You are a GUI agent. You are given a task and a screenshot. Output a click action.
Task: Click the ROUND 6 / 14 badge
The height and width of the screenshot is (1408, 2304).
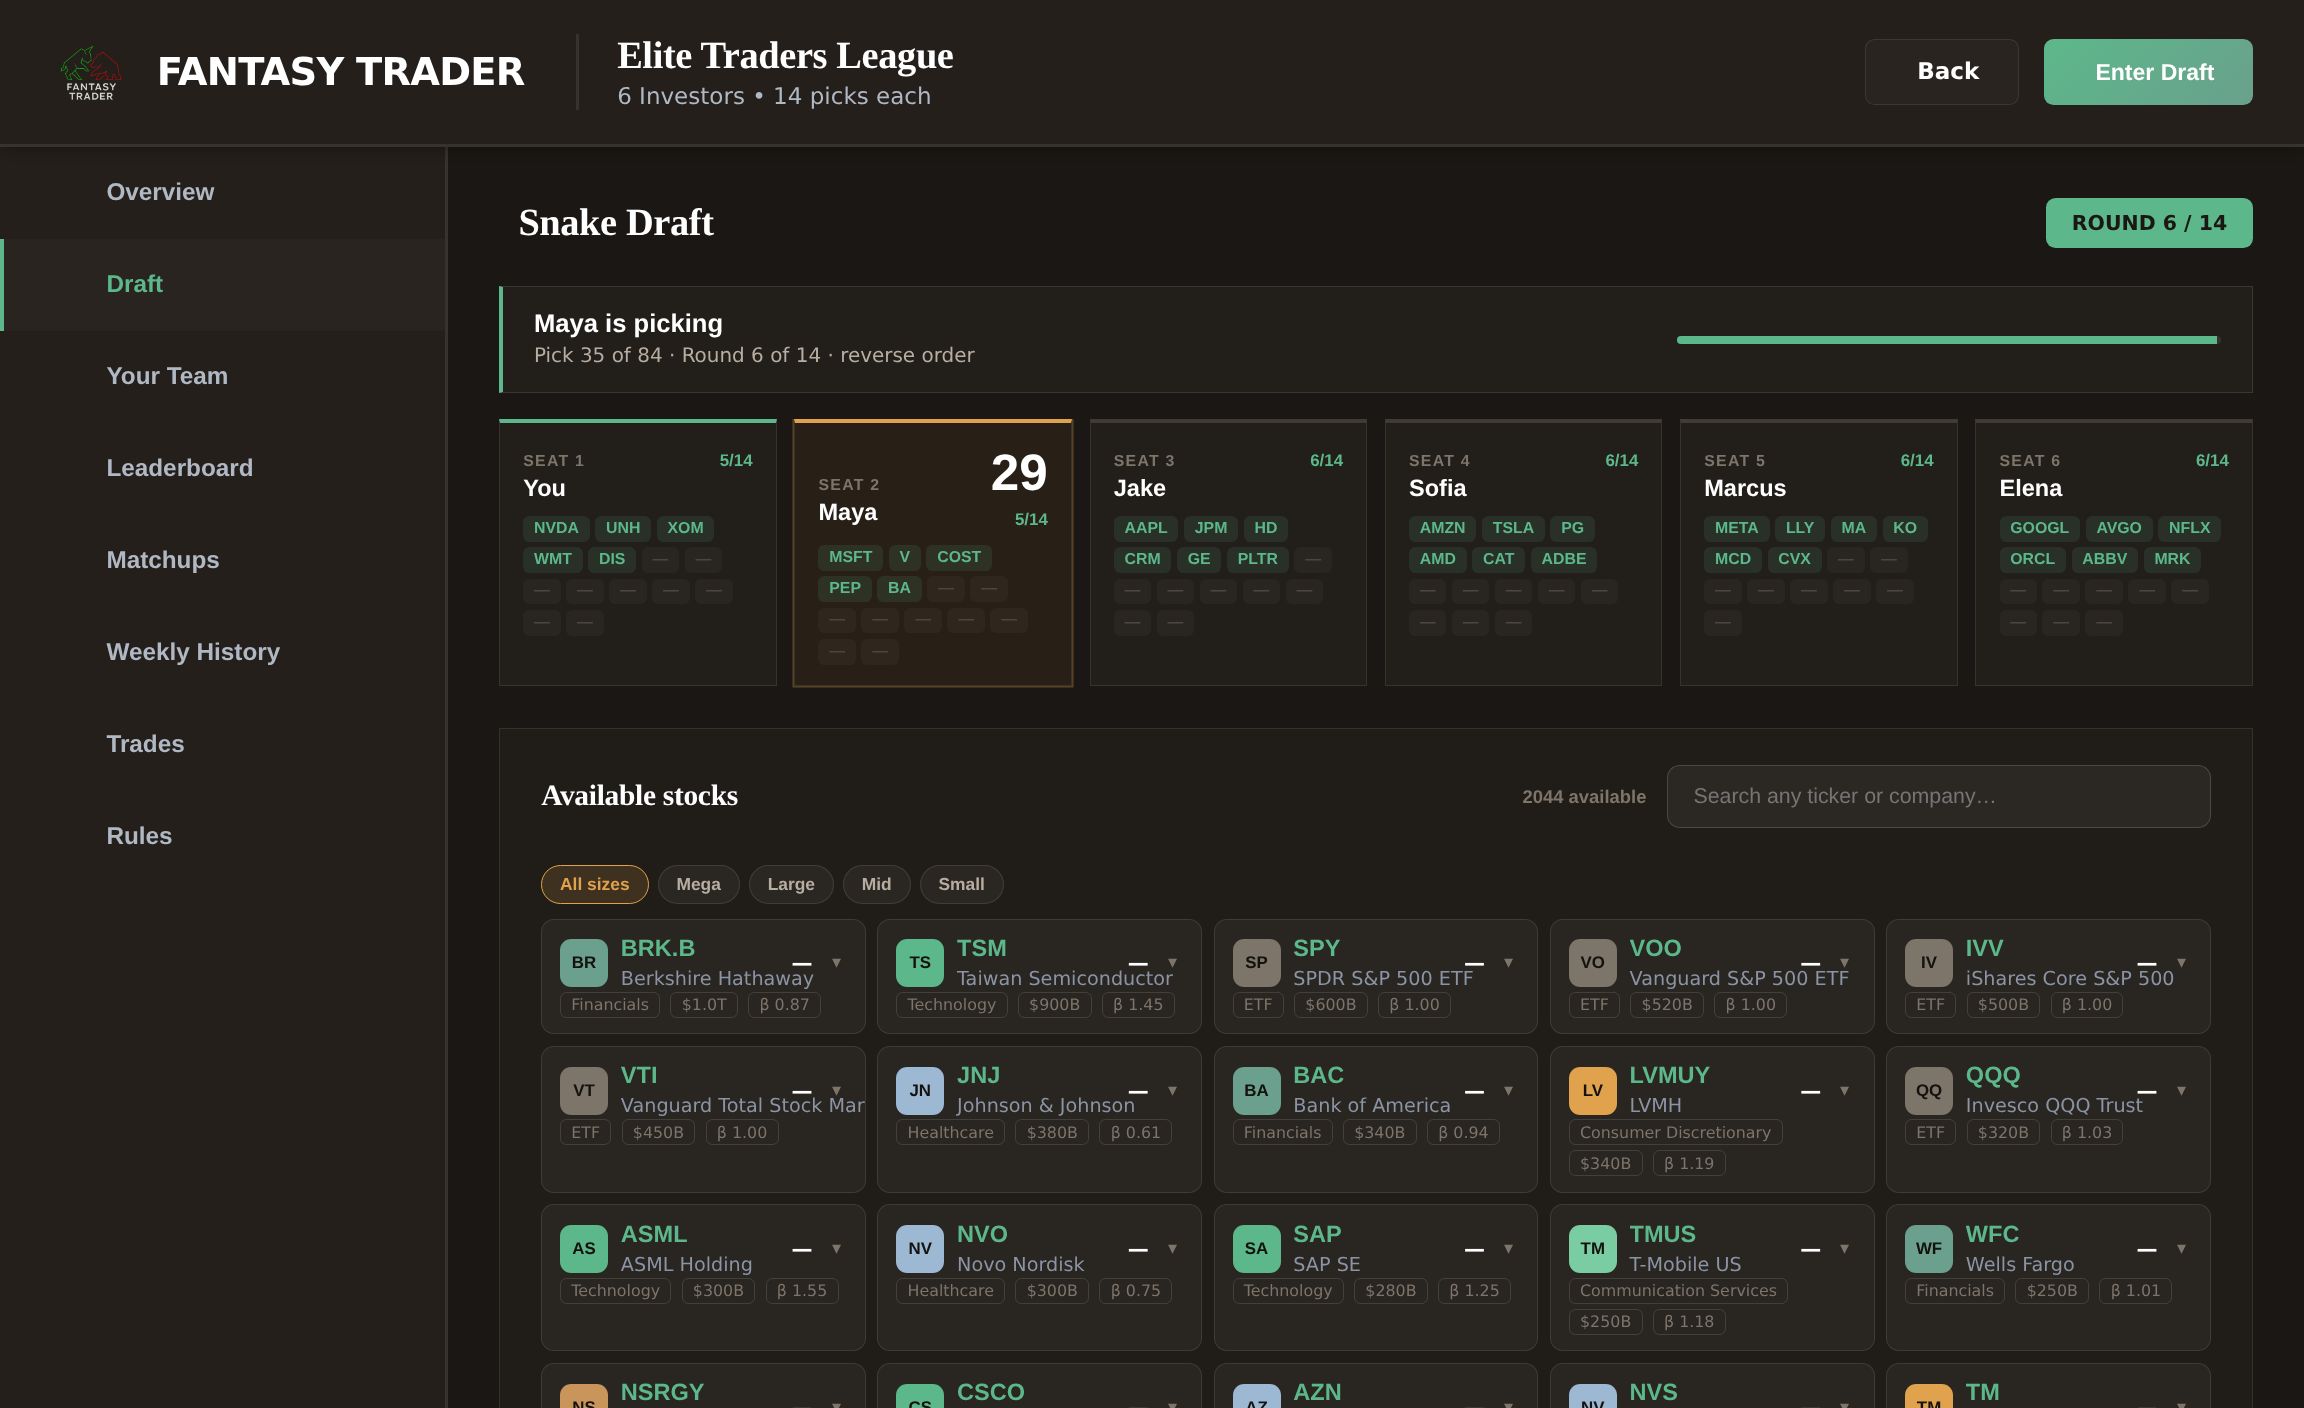[x=2149, y=223]
